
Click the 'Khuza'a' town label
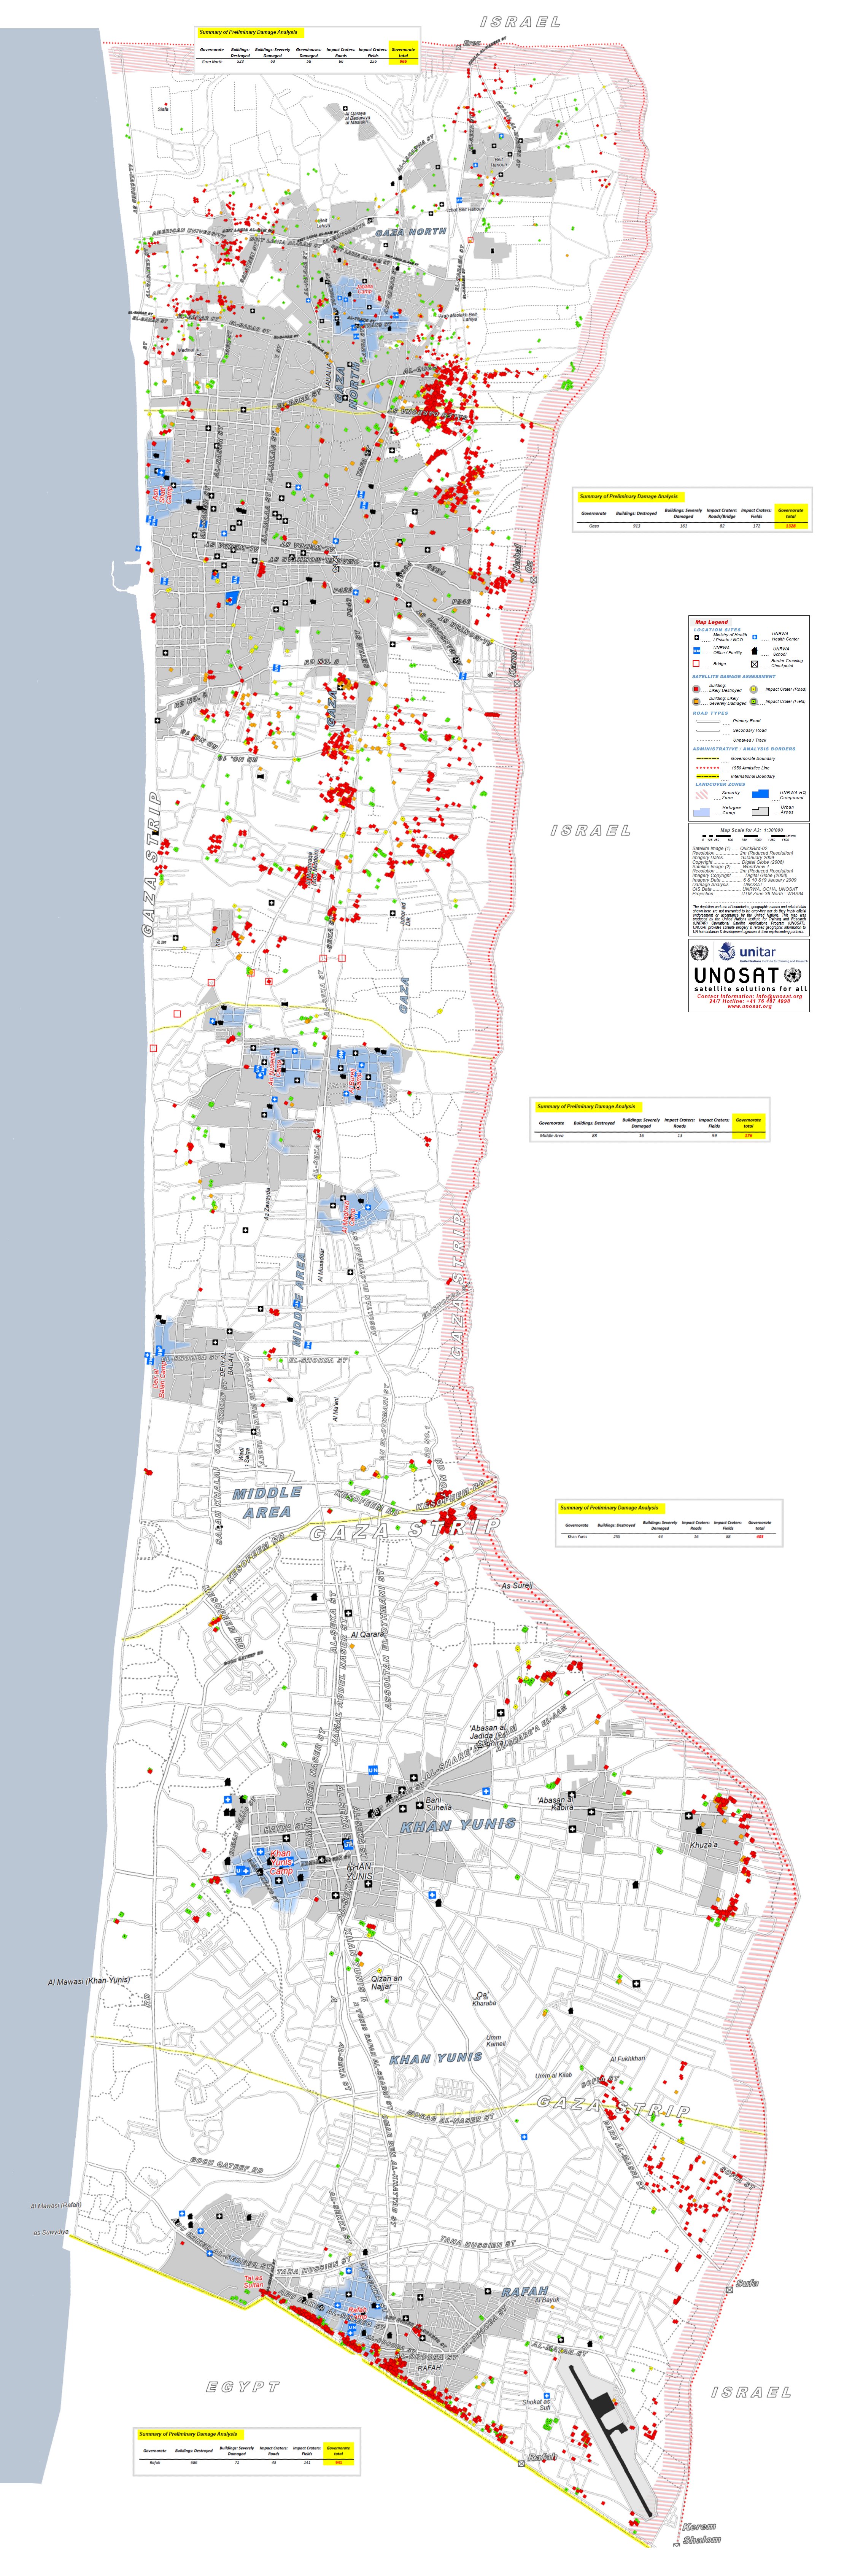704,1845
